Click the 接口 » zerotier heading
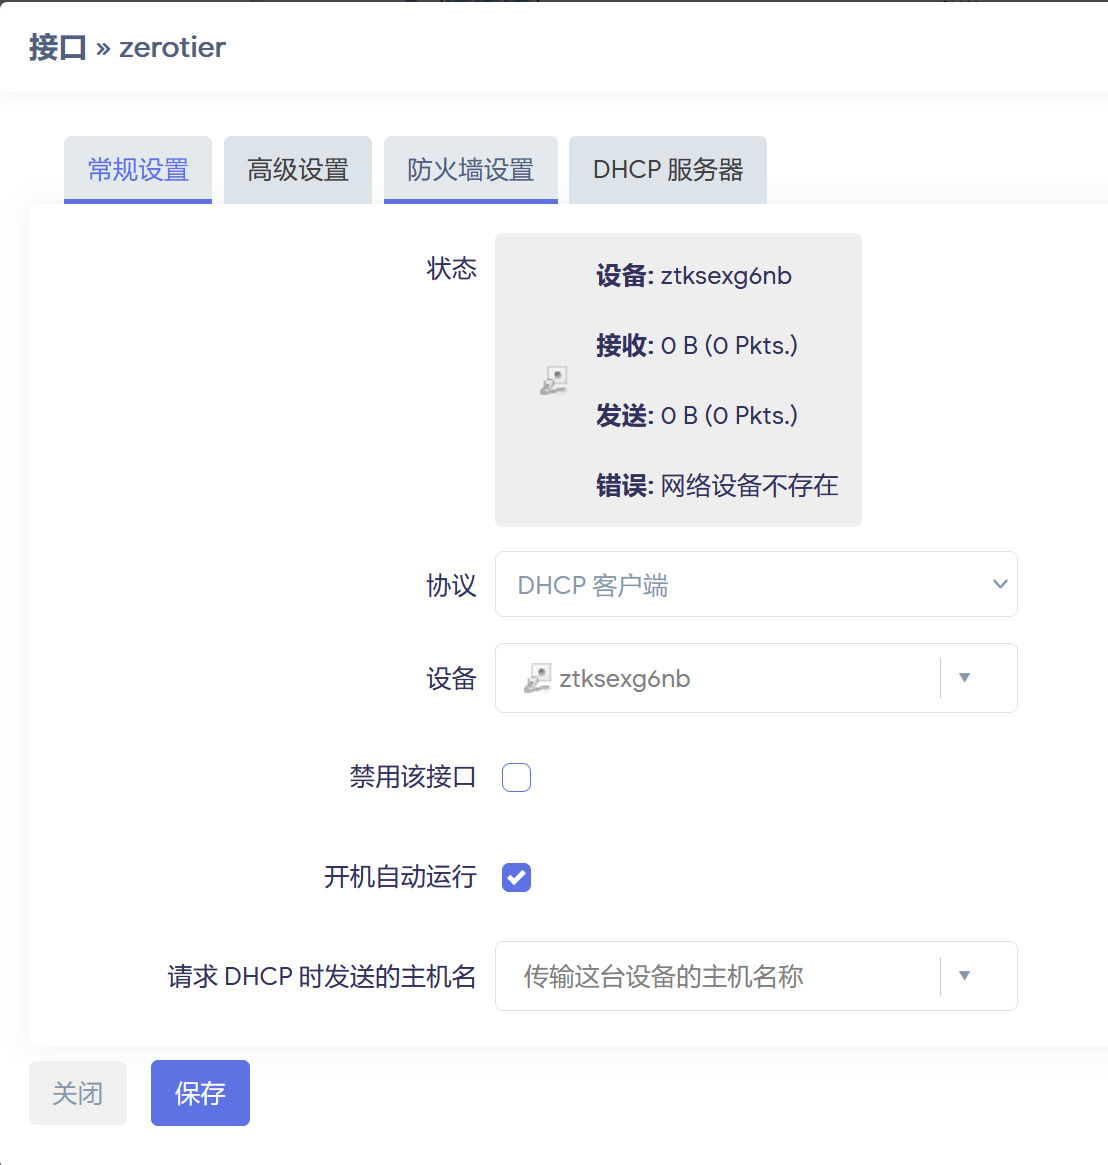Image resolution: width=1108 pixels, height=1165 pixels. [127, 48]
